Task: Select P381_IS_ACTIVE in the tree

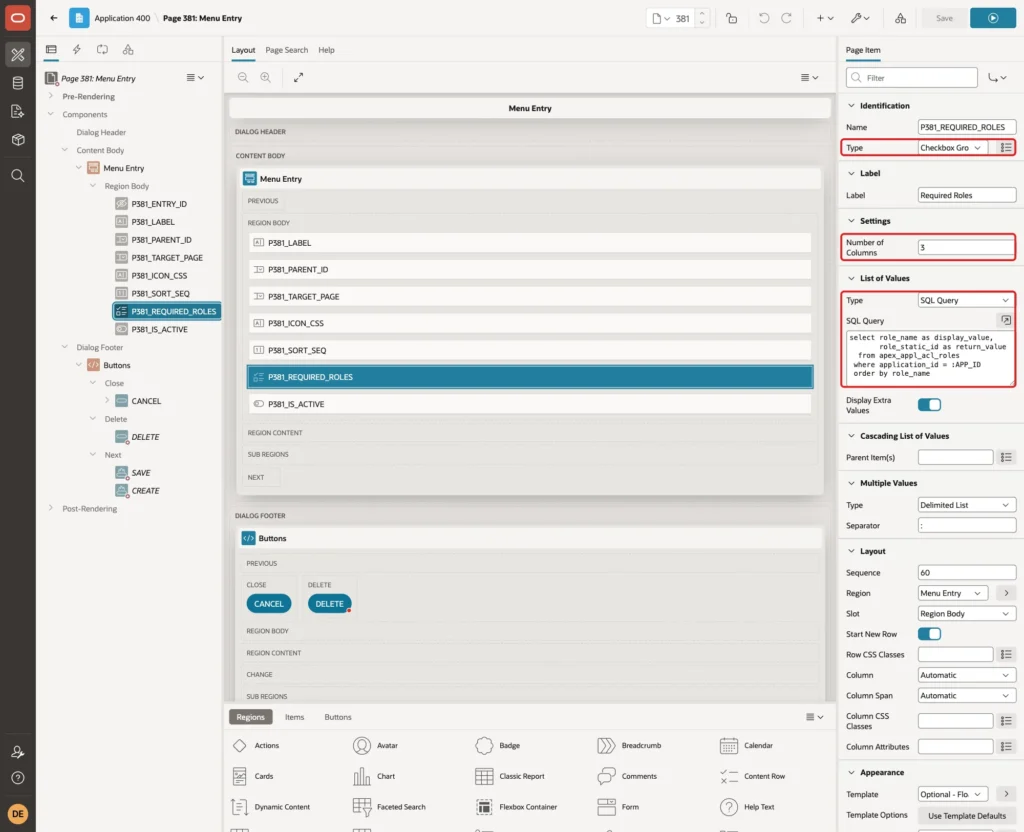Action: [159, 330]
